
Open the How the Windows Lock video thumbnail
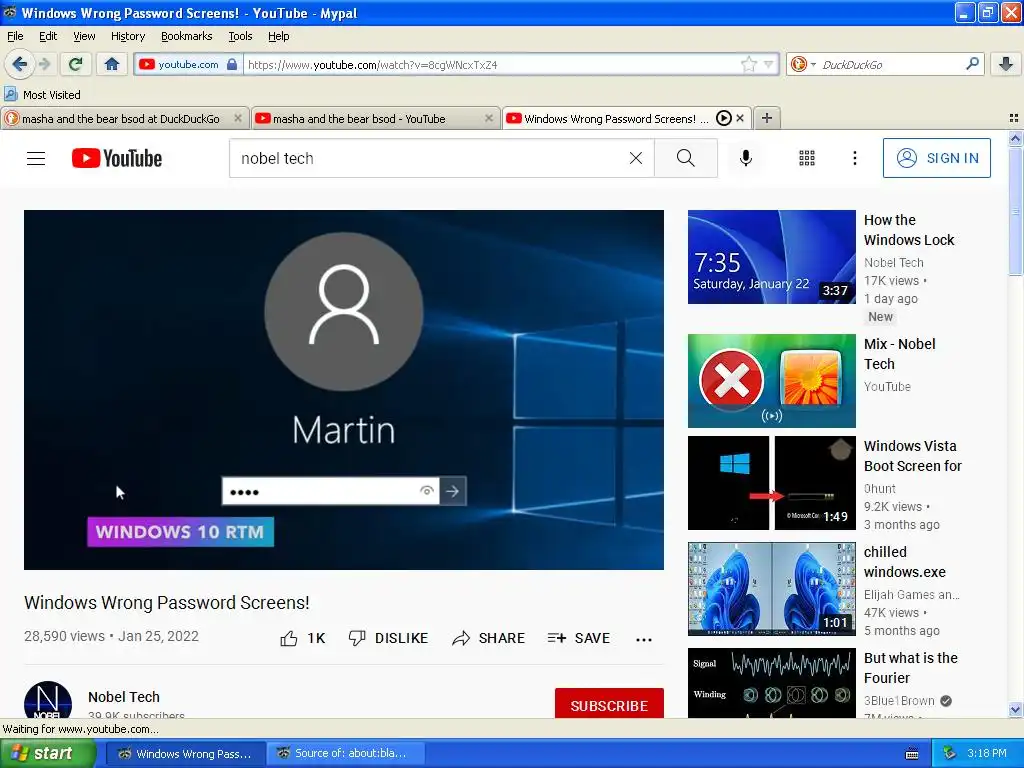point(771,257)
